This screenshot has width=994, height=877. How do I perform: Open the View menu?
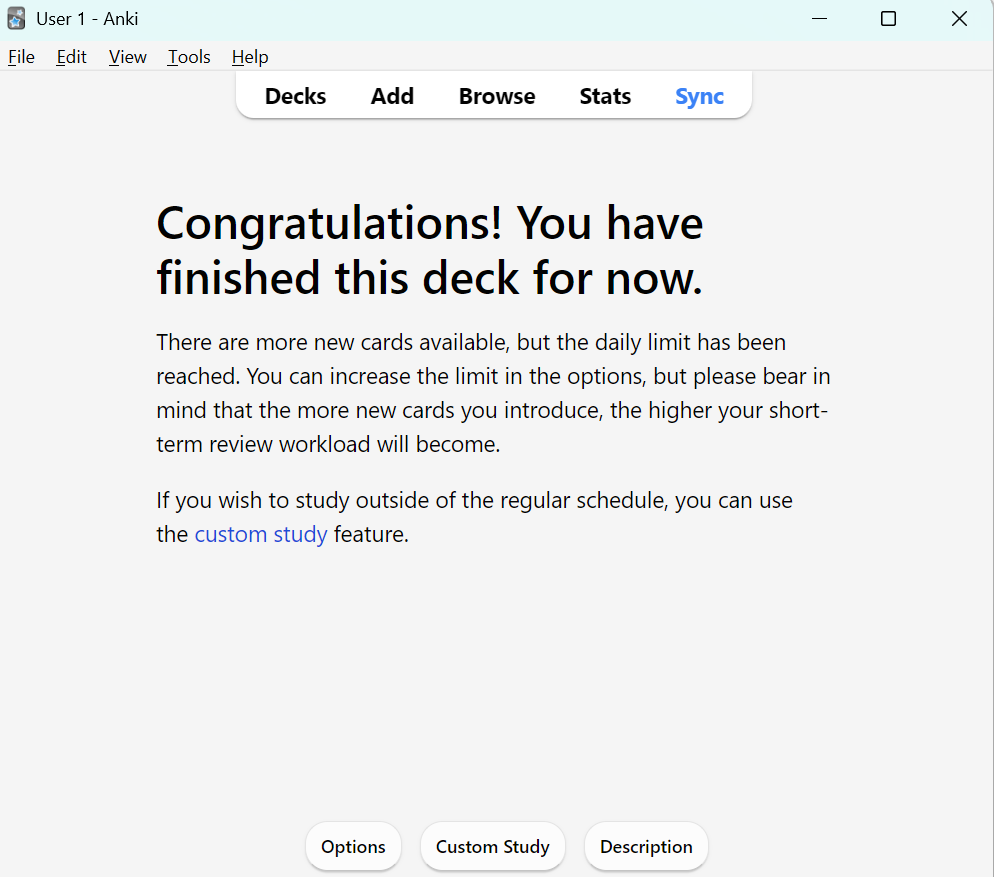tap(127, 57)
